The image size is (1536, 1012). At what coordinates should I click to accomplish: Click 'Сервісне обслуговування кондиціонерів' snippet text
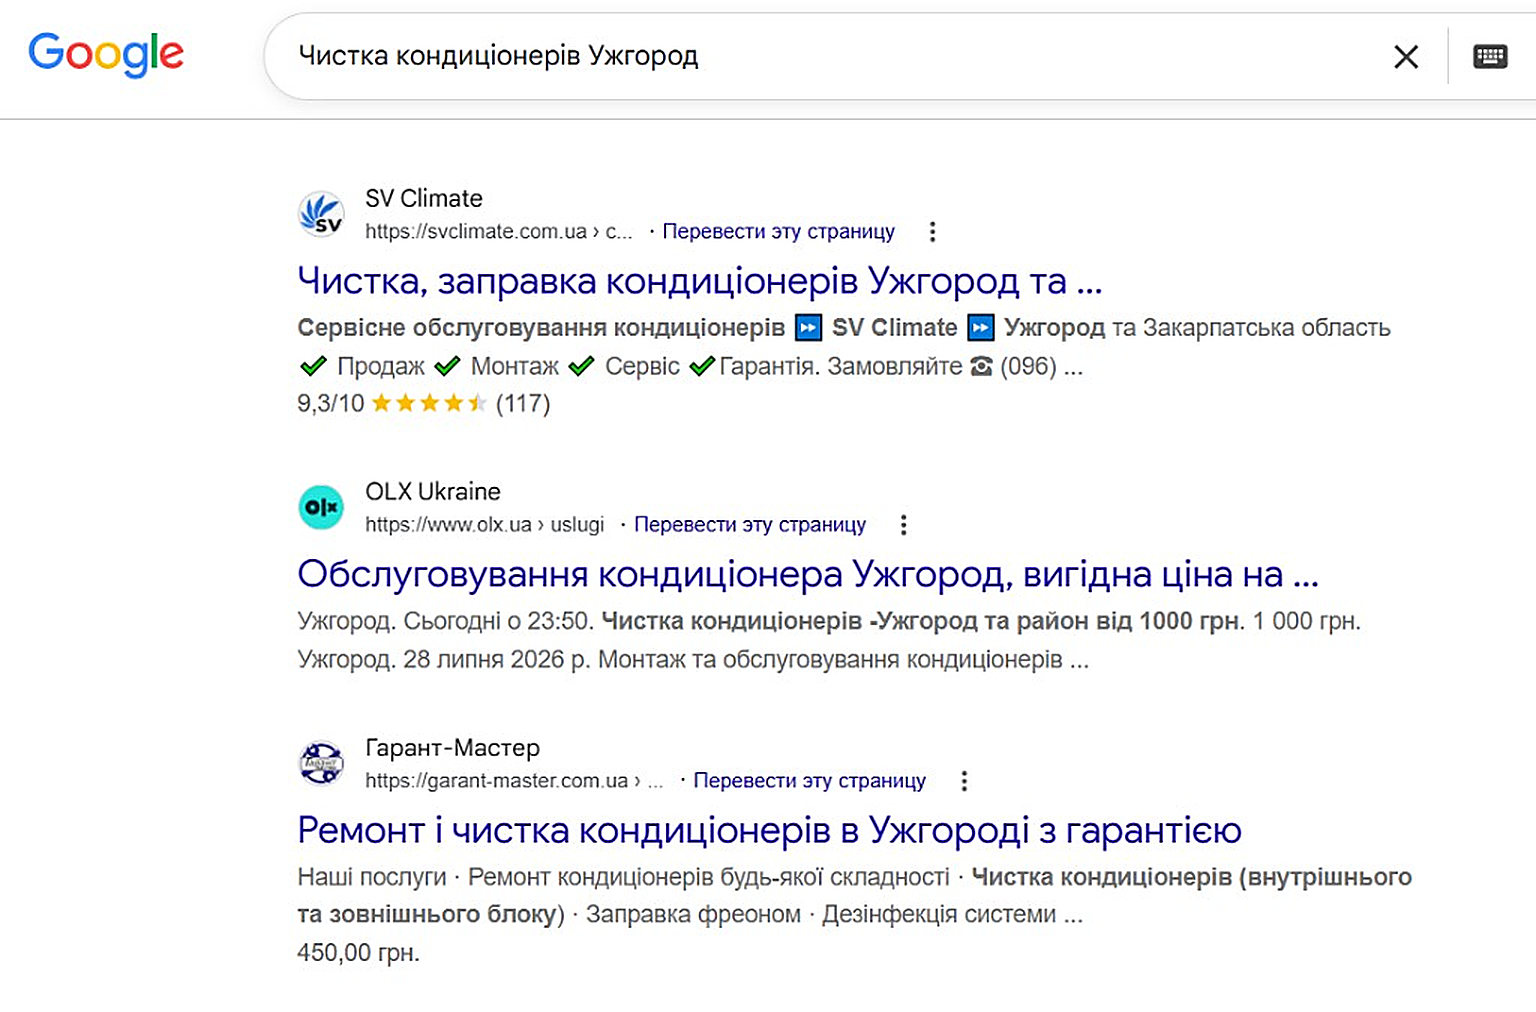coord(541,328)
